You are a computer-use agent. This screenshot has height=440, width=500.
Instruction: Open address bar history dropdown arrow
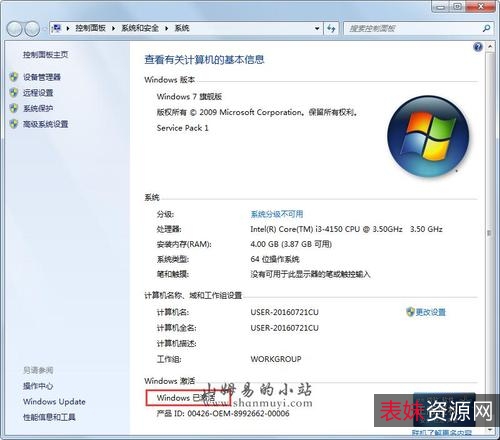point(317,28)
